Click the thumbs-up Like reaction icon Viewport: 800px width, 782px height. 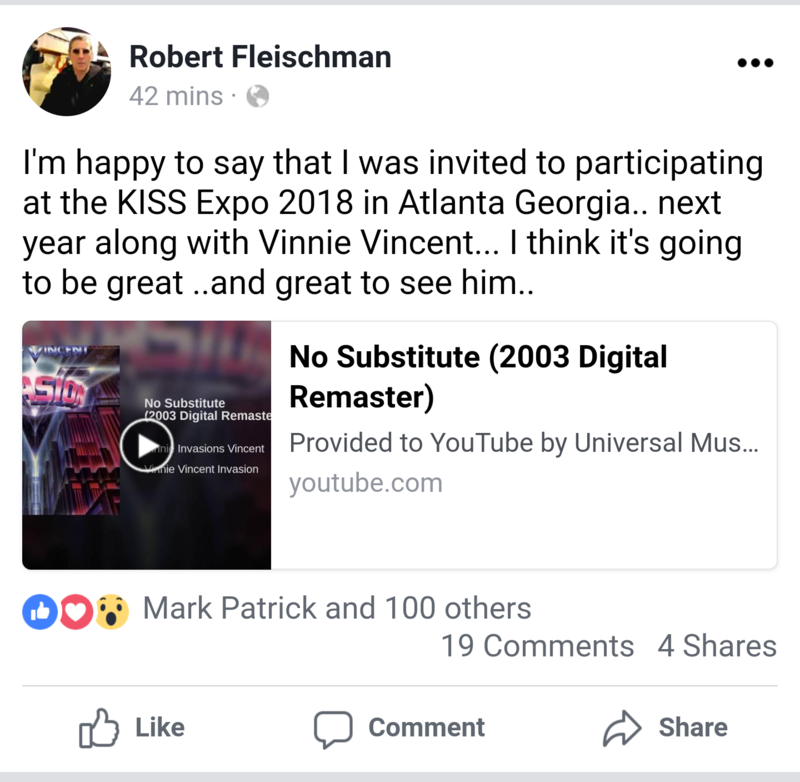point(39,608)
